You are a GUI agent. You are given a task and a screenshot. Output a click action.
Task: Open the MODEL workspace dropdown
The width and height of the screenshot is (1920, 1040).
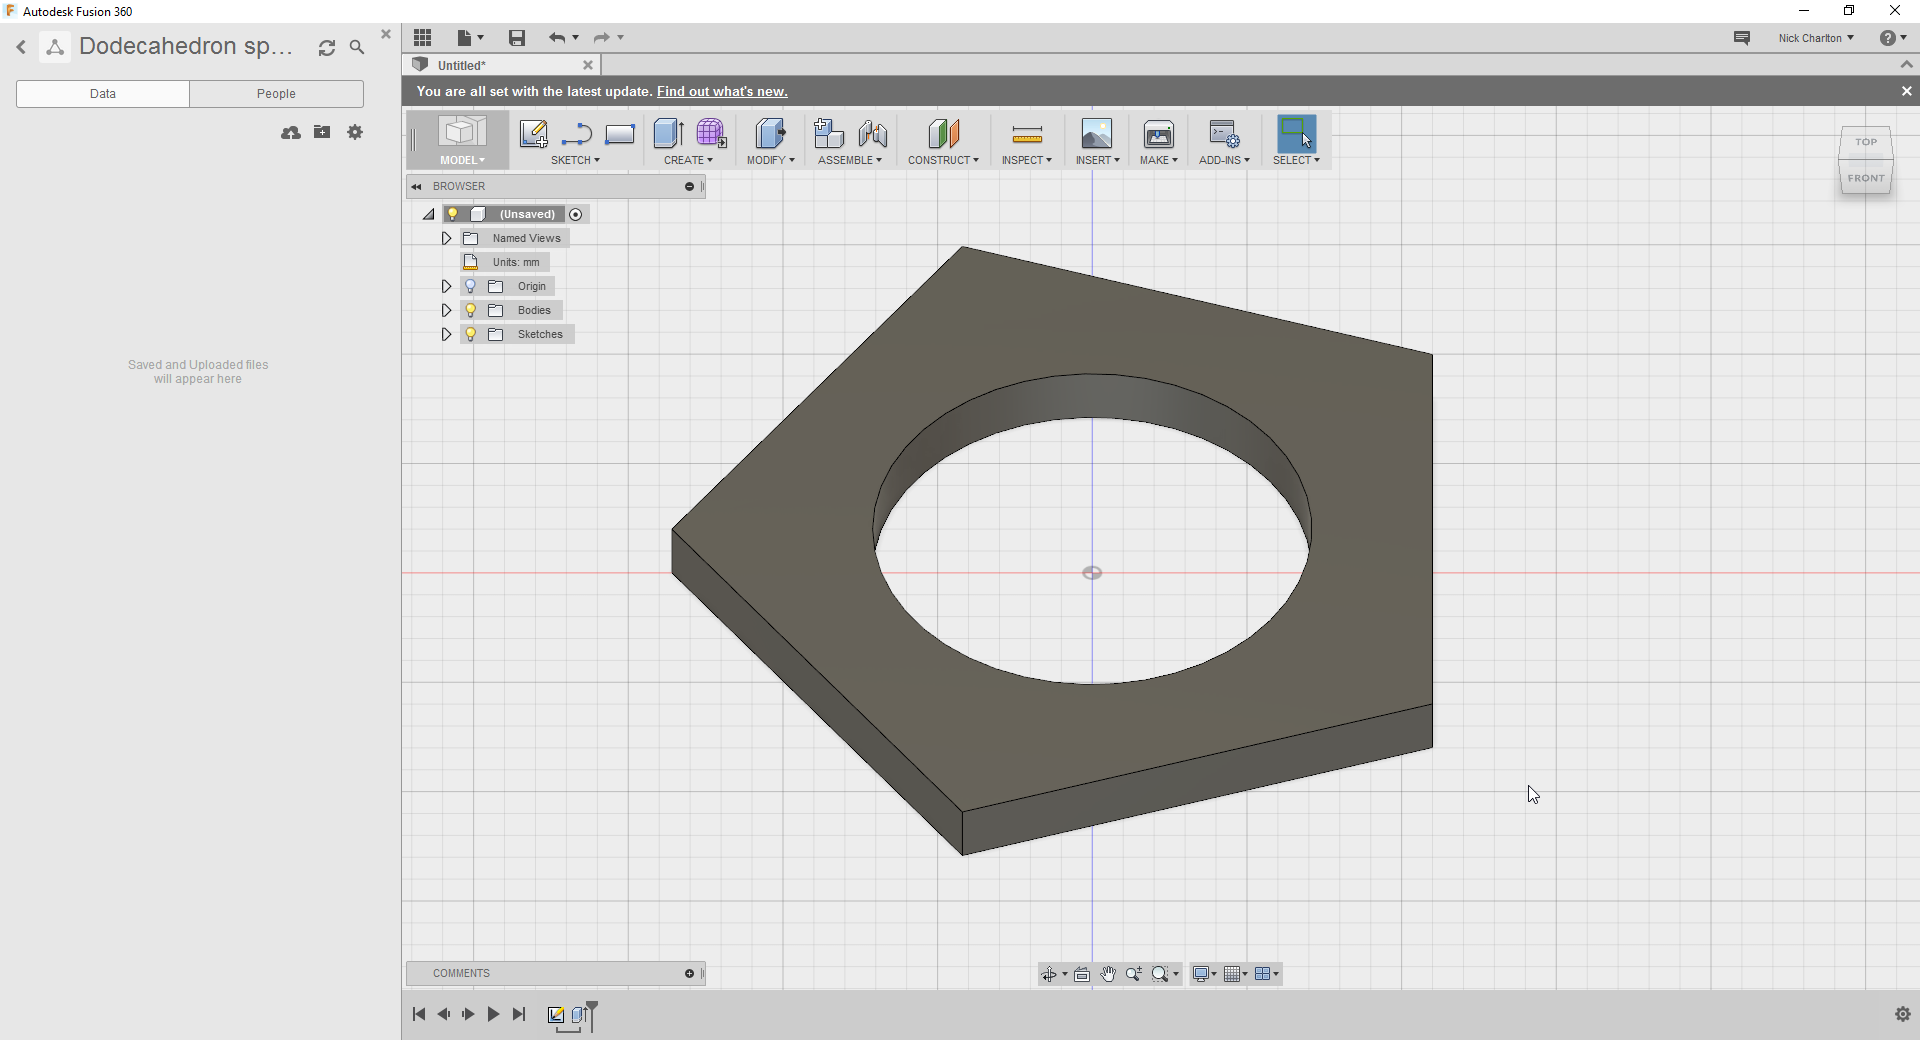pos(462,160)
